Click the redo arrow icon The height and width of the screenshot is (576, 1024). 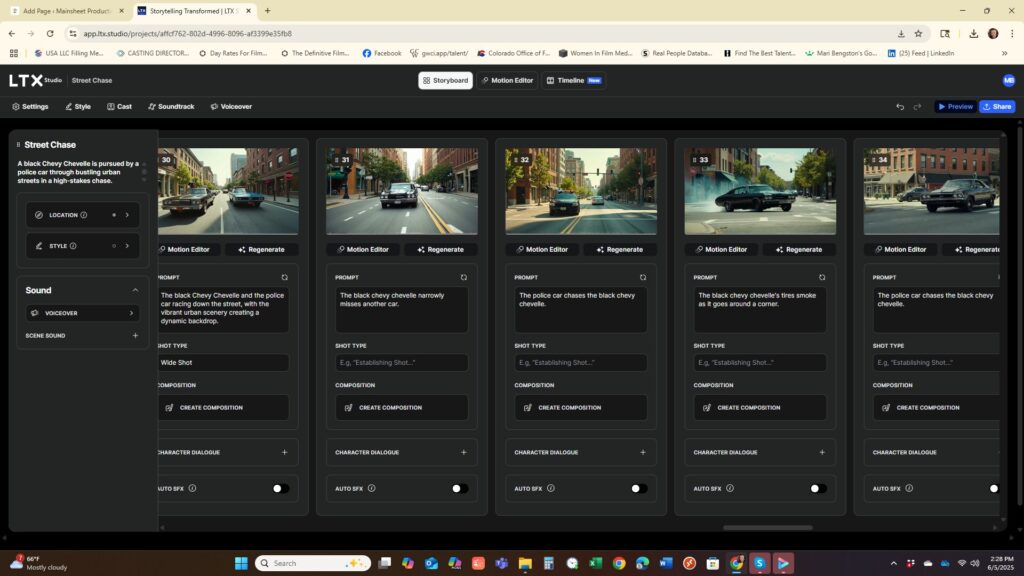[917, 107]
